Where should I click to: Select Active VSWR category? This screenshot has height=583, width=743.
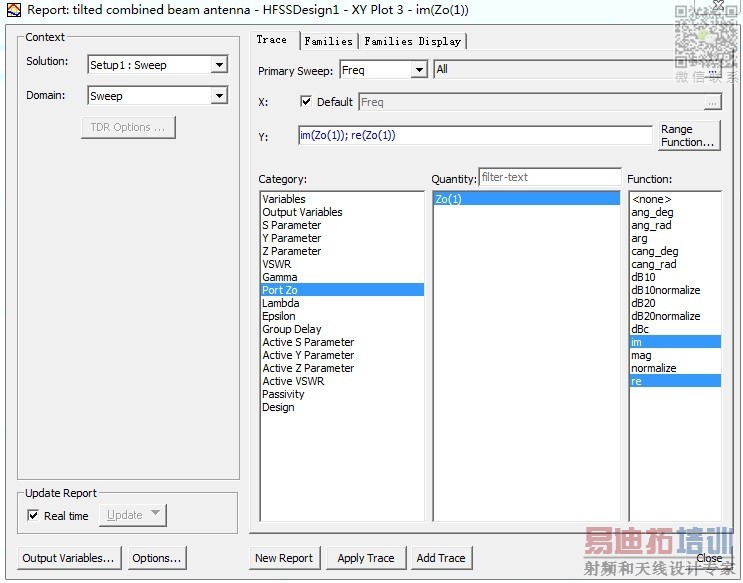[342, 381]
